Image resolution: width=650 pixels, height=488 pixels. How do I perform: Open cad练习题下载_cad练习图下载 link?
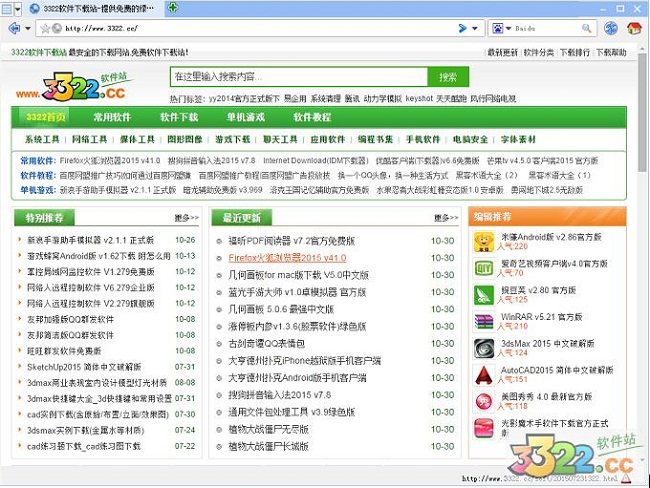84,447
